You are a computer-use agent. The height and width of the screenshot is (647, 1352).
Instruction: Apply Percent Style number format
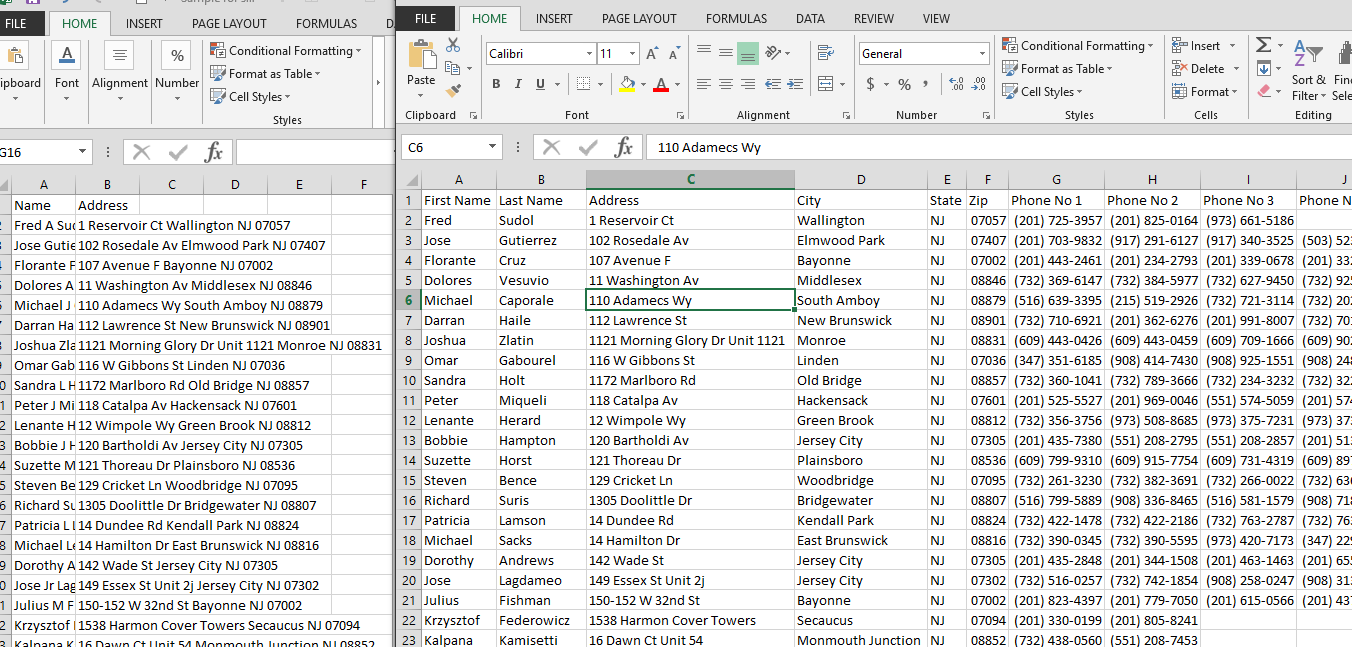click(x=904, y=84)
